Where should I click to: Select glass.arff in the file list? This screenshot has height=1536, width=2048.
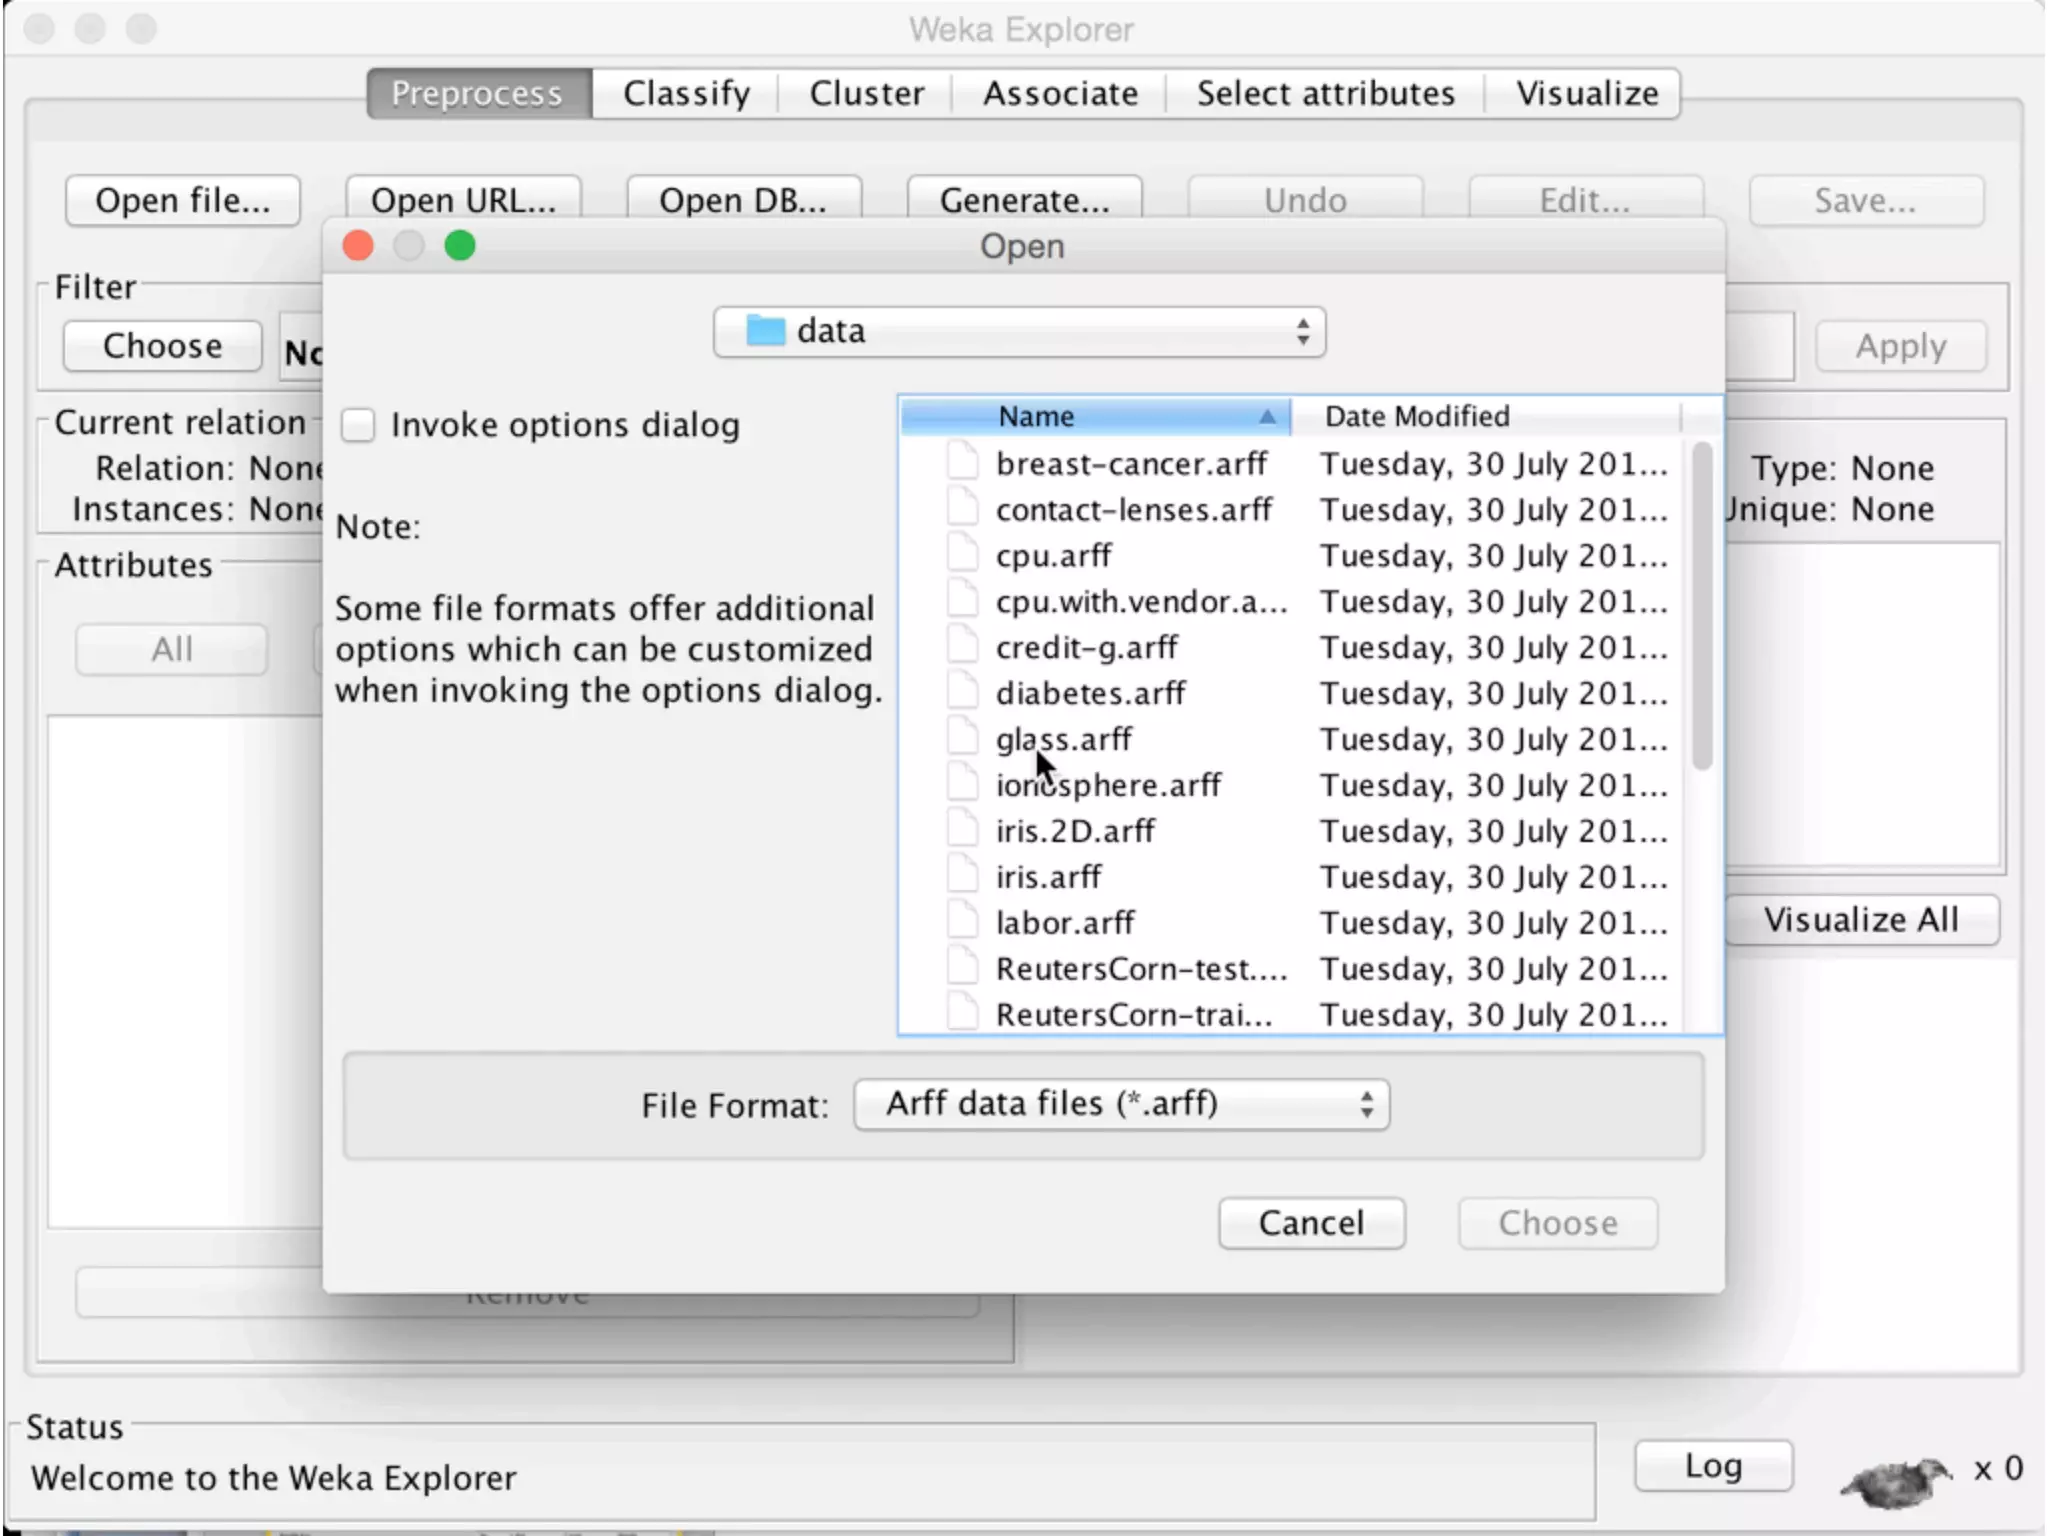tap(1063, 739)
